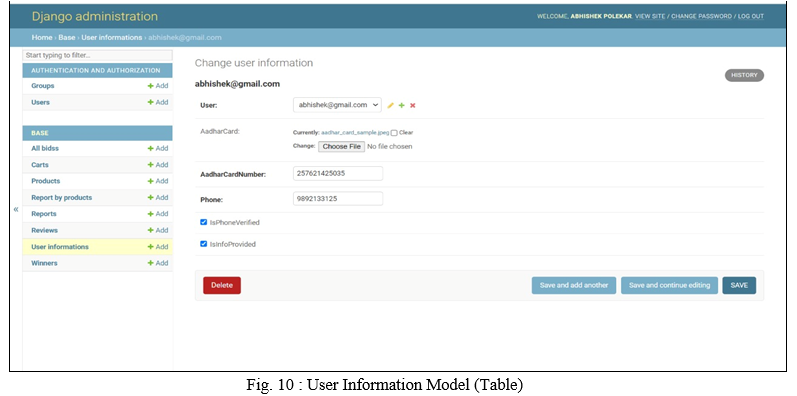The width and height of the screenshot is (797, 396).
Task: Add a new Product entry
Action: coord(158,181)
